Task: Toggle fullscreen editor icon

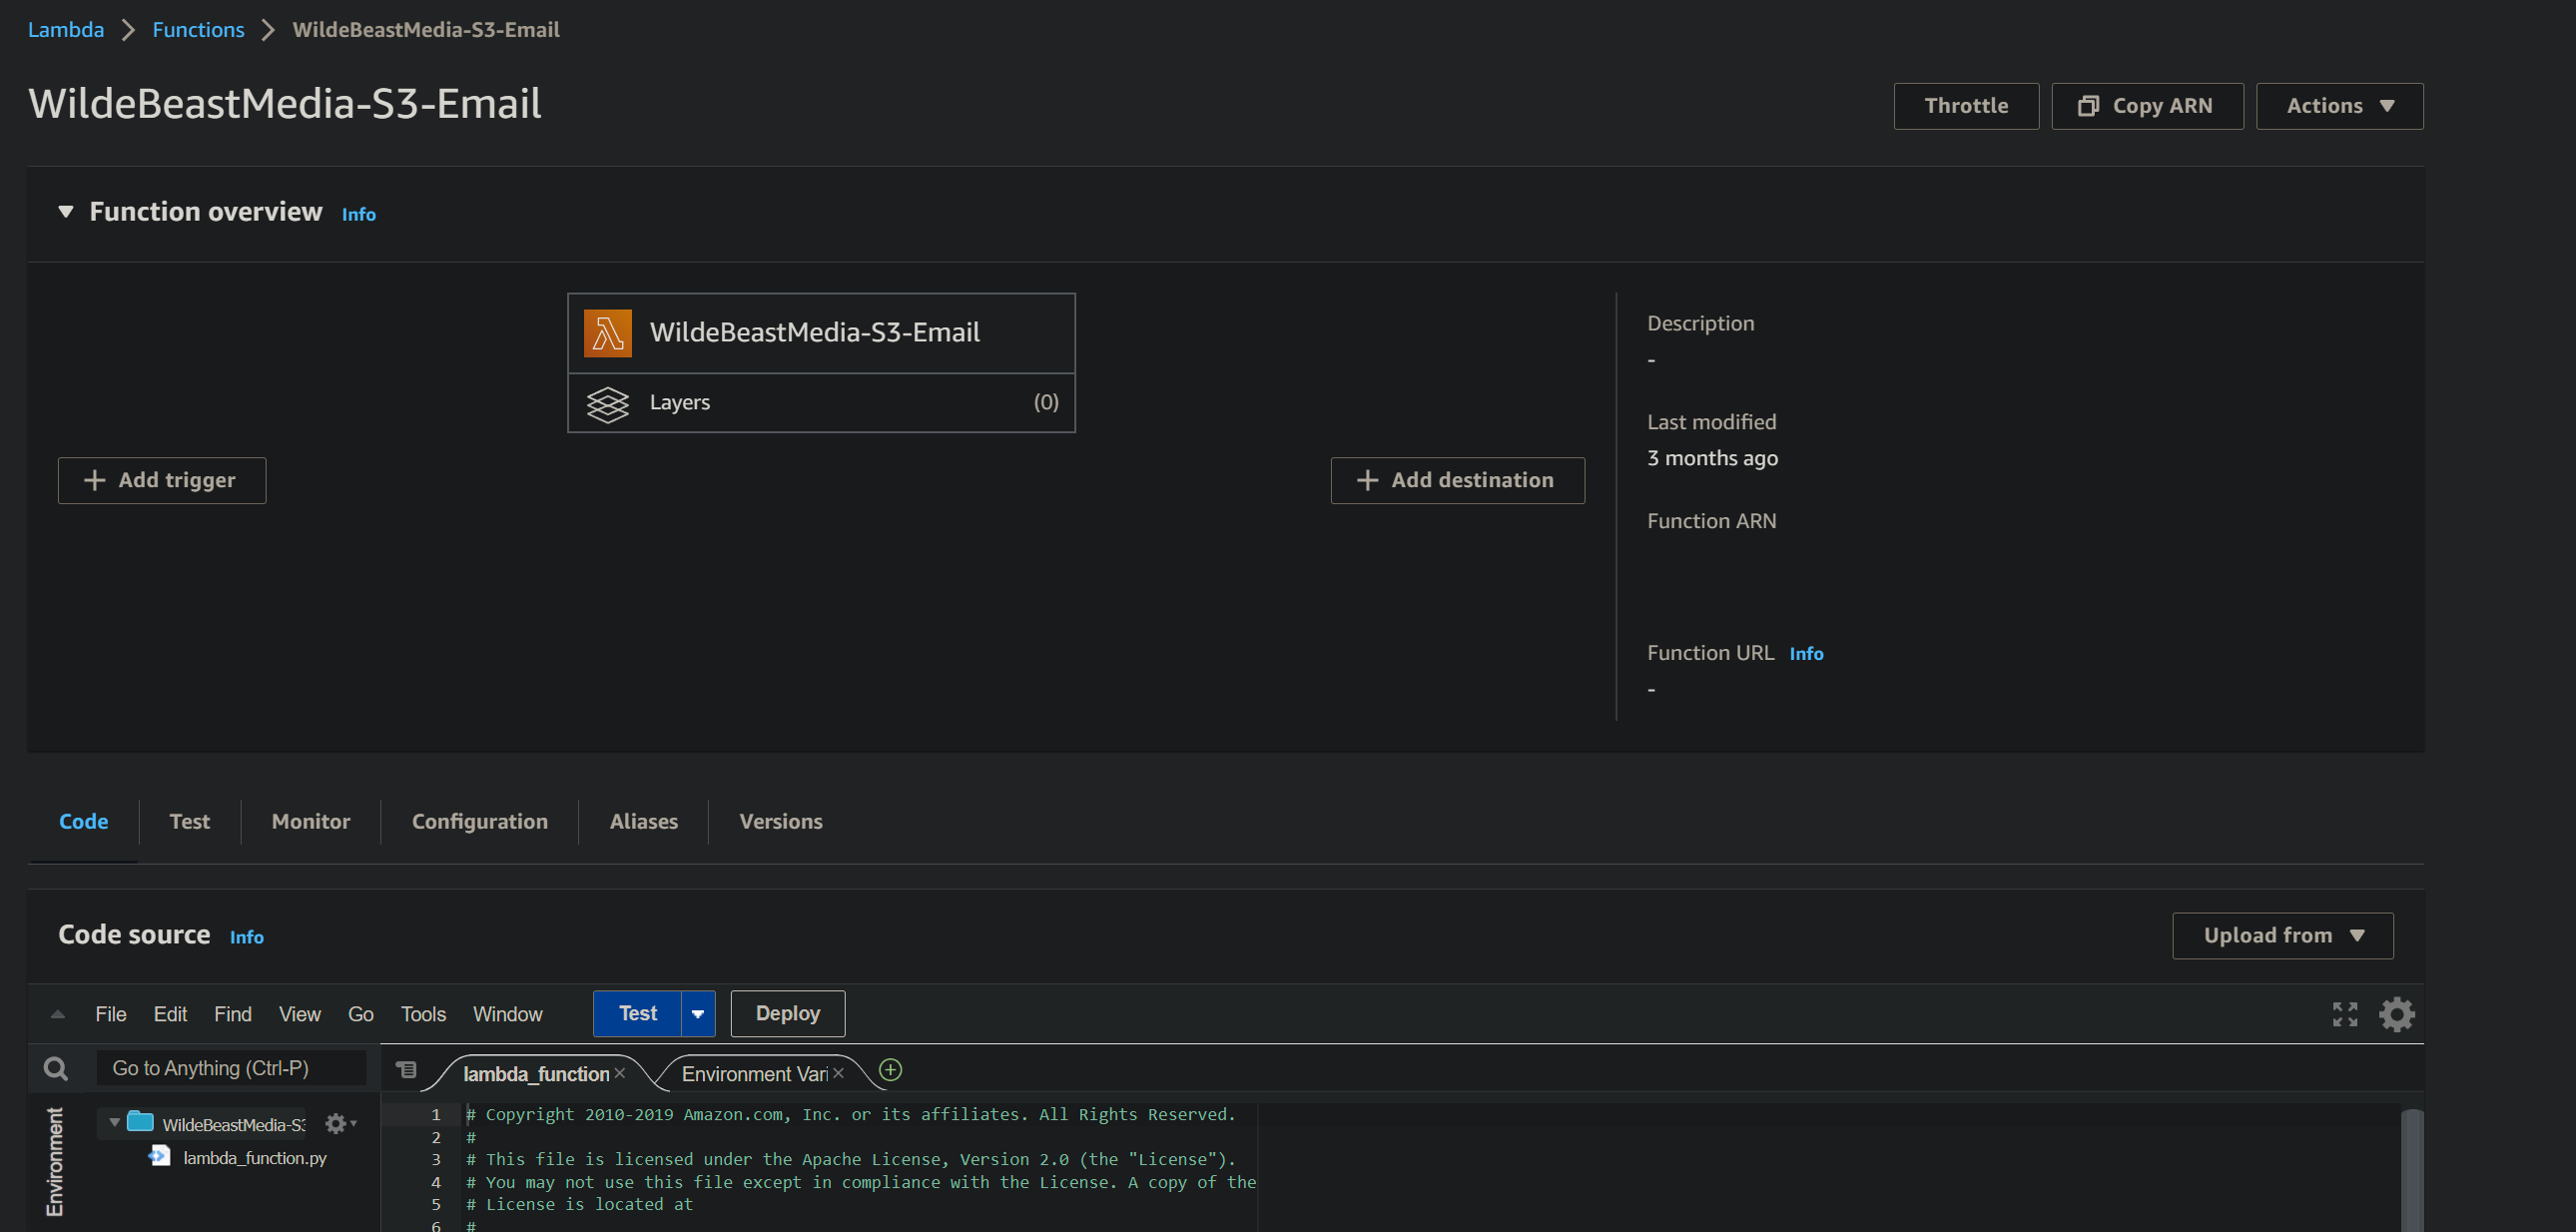Action: coord(2344,1014)
